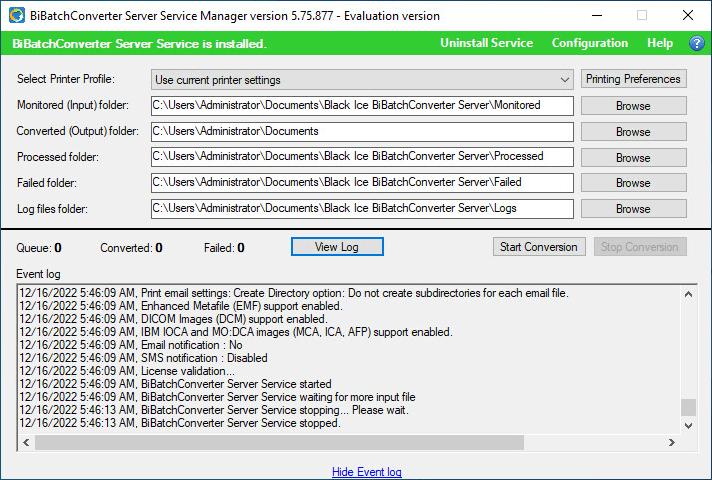Screen dimensions: 712x480
Task: Click the 'Failed: 0' counter
Action: tap(224, 248)
